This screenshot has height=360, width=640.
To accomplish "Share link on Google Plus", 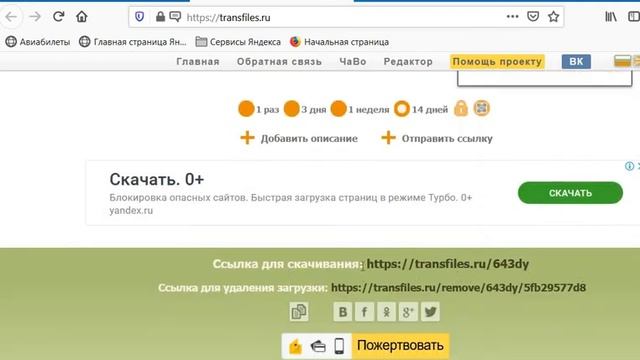I will click(x=408, y=312).
